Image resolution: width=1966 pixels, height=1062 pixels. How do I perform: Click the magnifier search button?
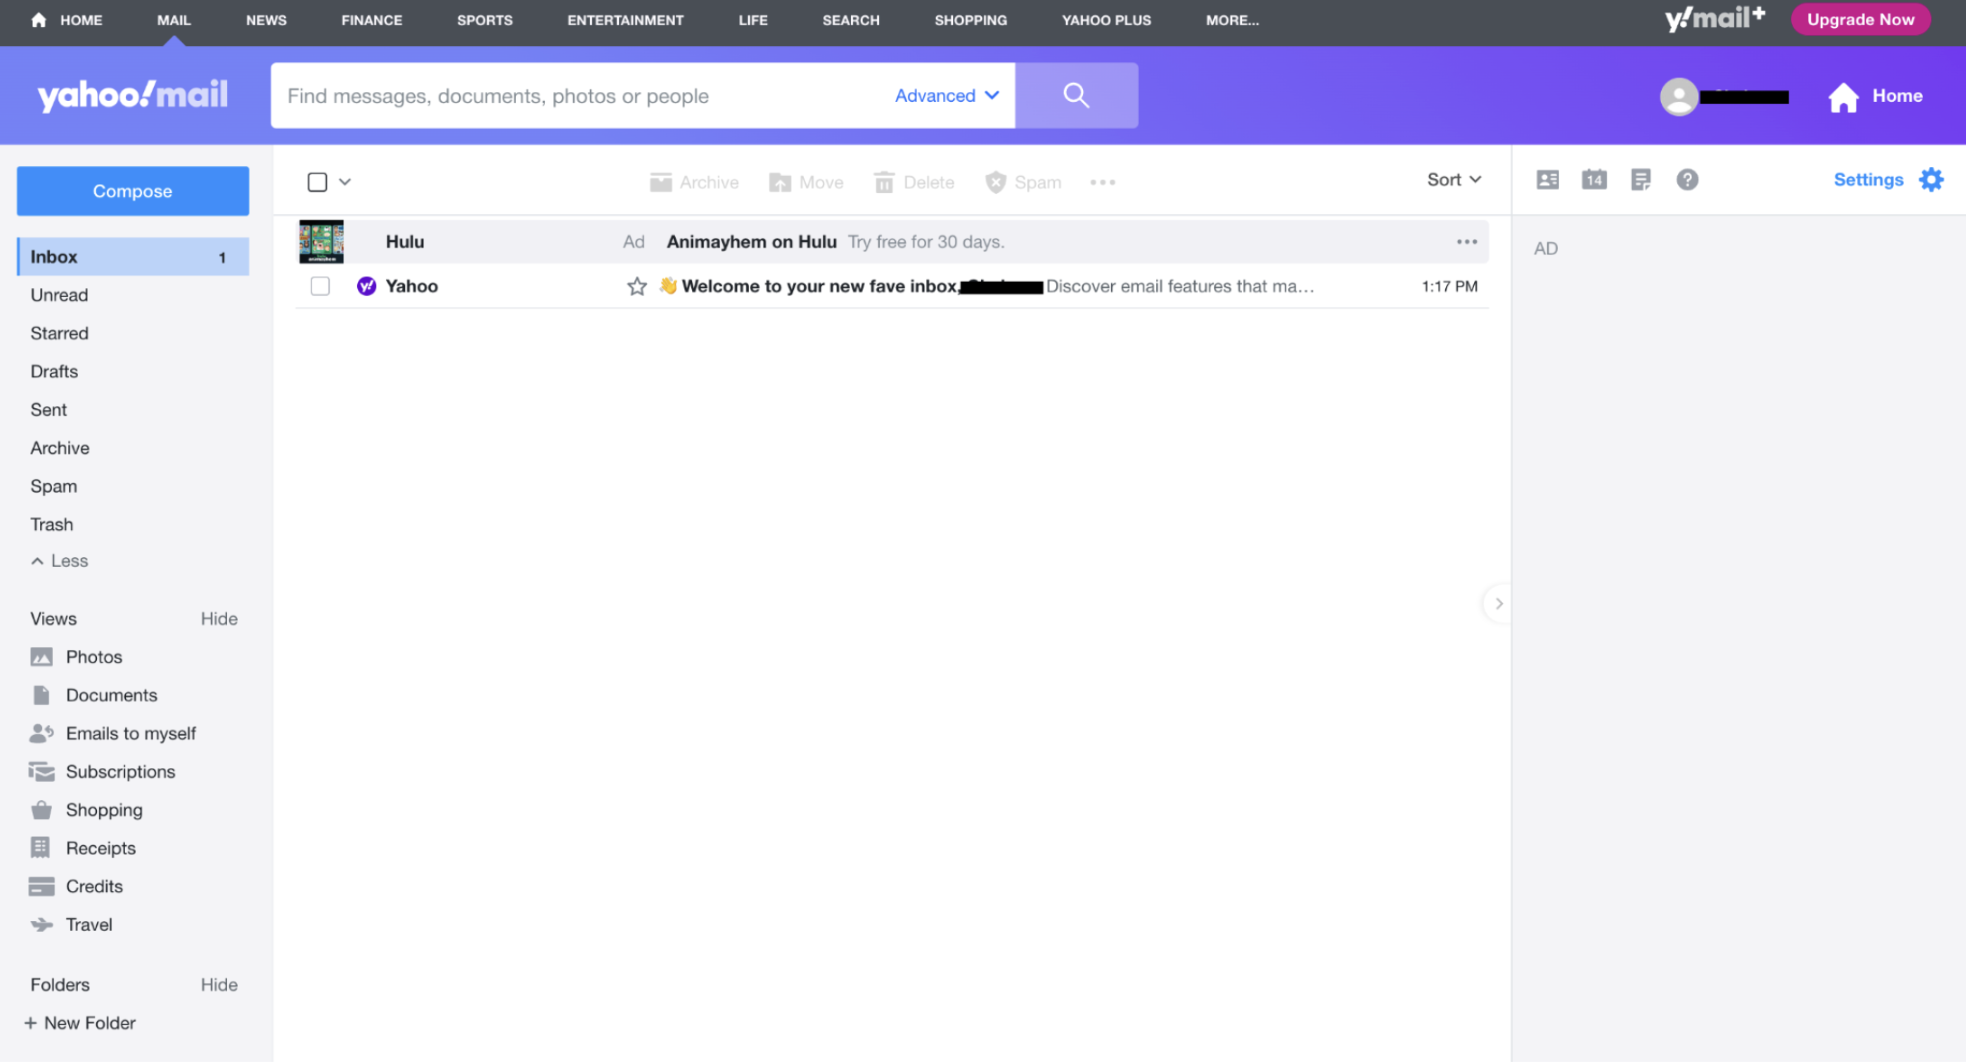click(x=1076, y=95)
